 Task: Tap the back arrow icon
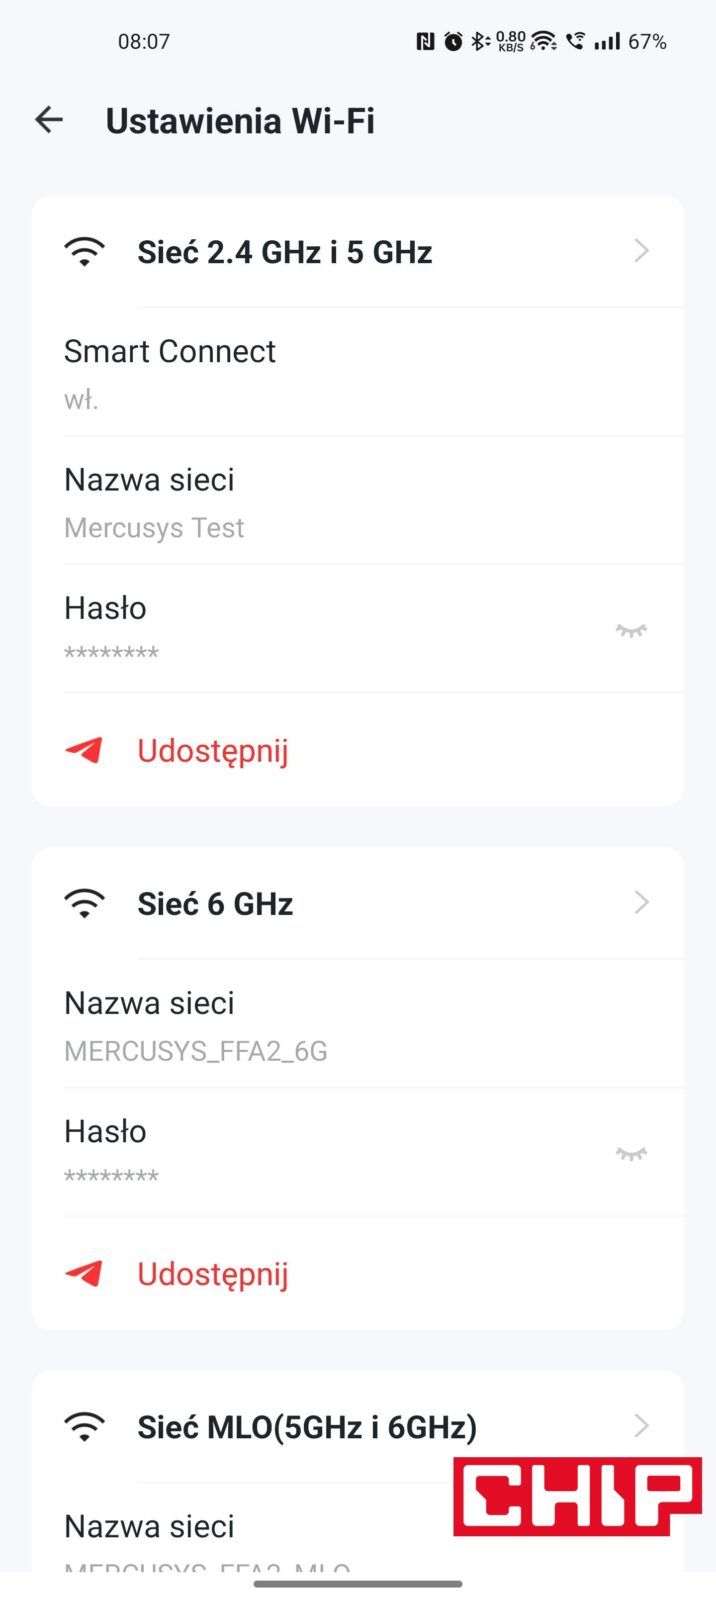(49, 121)
